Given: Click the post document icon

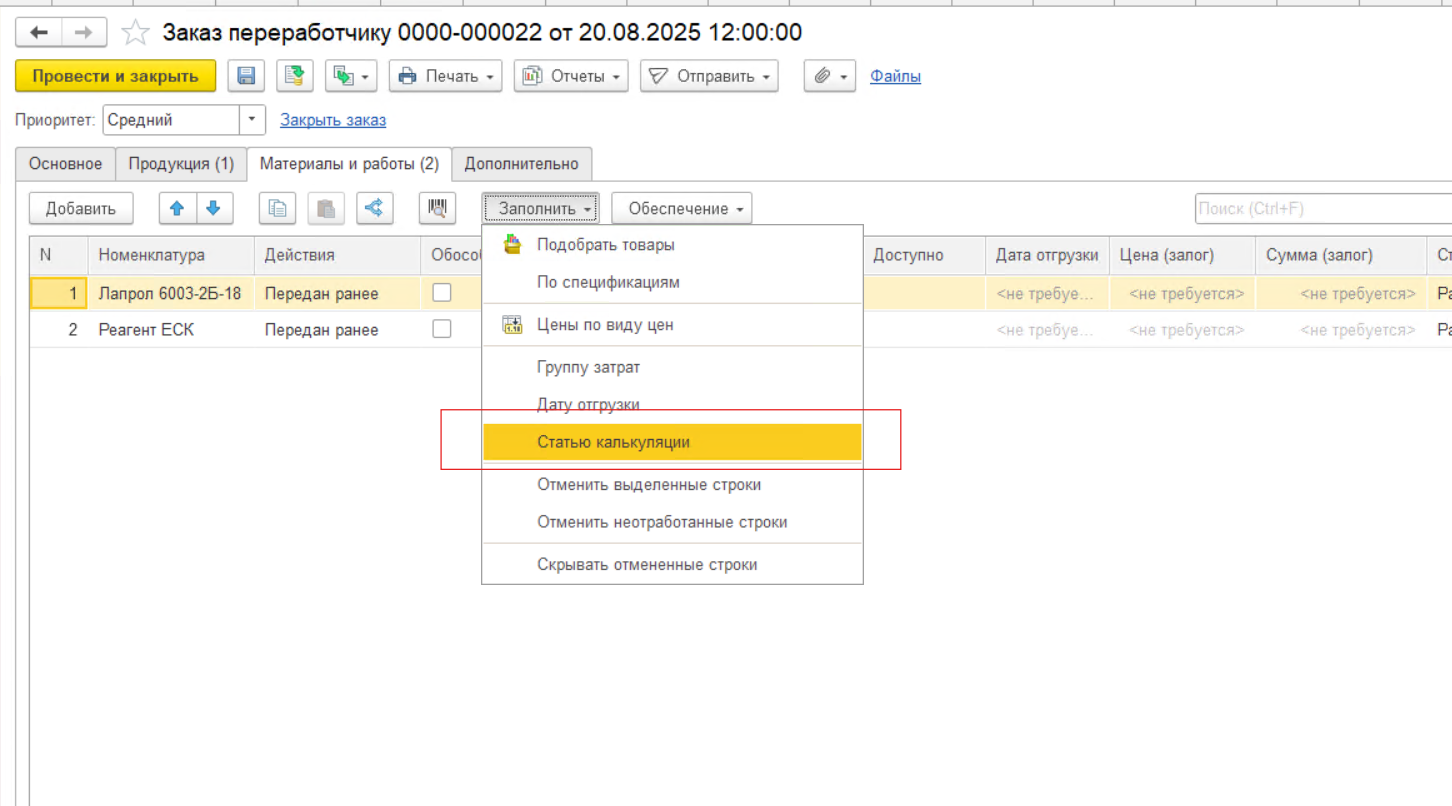Looking at the screenshot, I should (295, 76).
